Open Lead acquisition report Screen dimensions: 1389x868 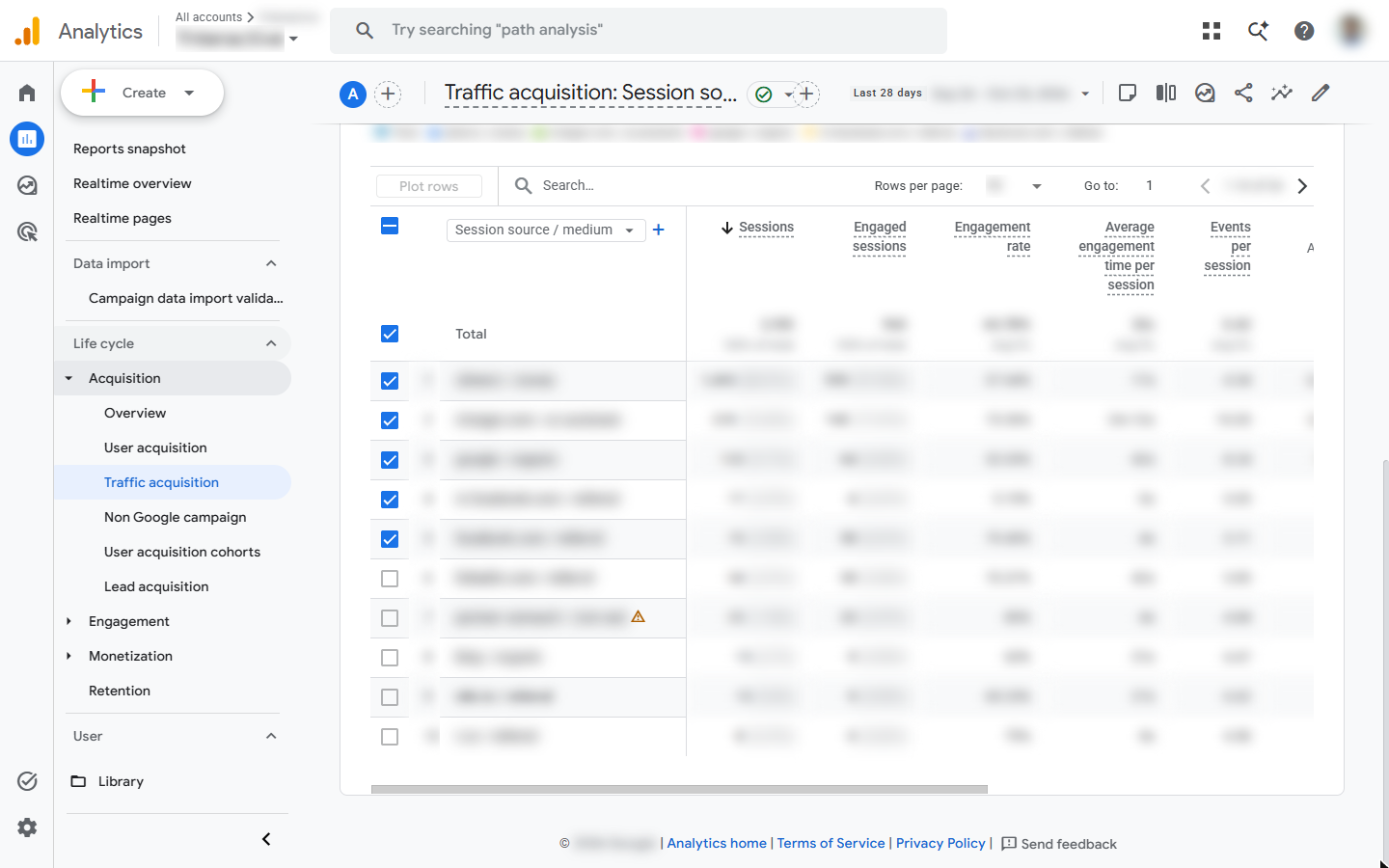click(156, 587)
